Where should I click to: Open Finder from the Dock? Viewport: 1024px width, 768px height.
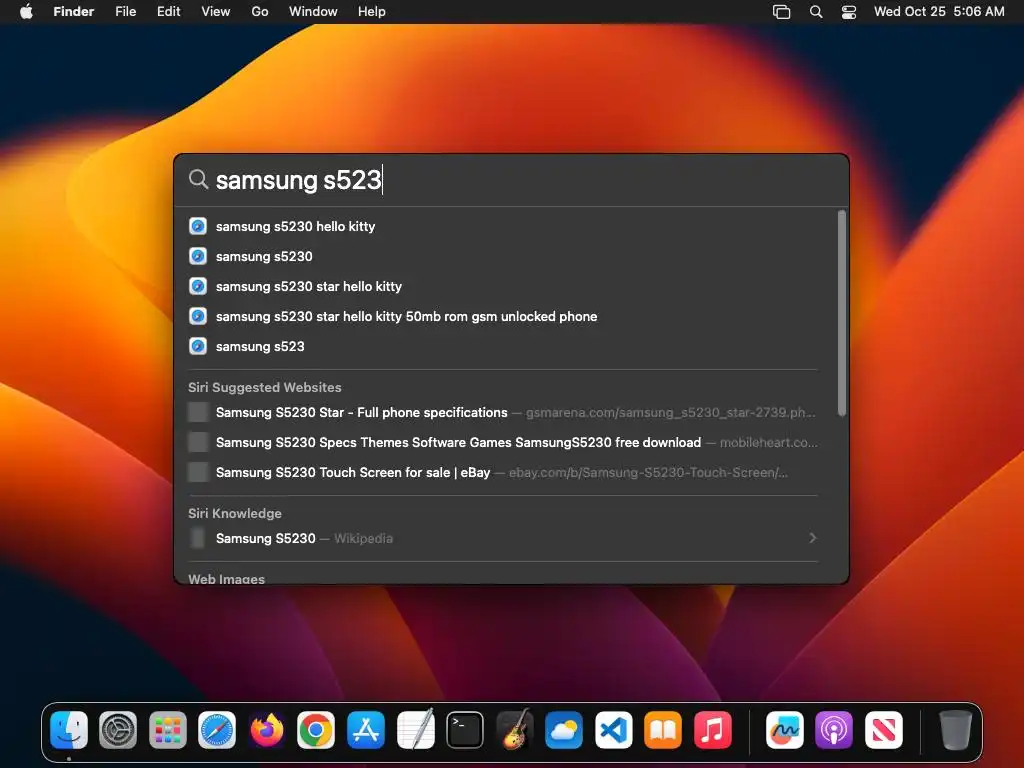pos(69,729)
